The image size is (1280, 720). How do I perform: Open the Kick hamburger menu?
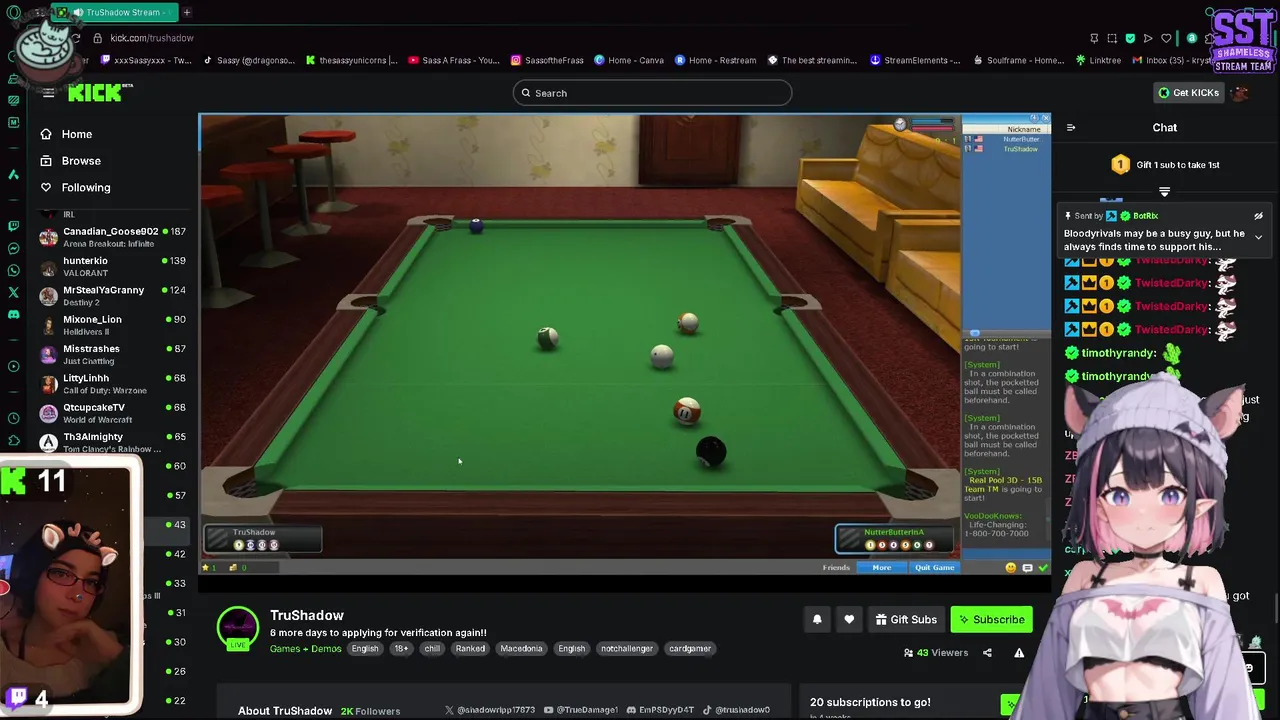[48, 93]
